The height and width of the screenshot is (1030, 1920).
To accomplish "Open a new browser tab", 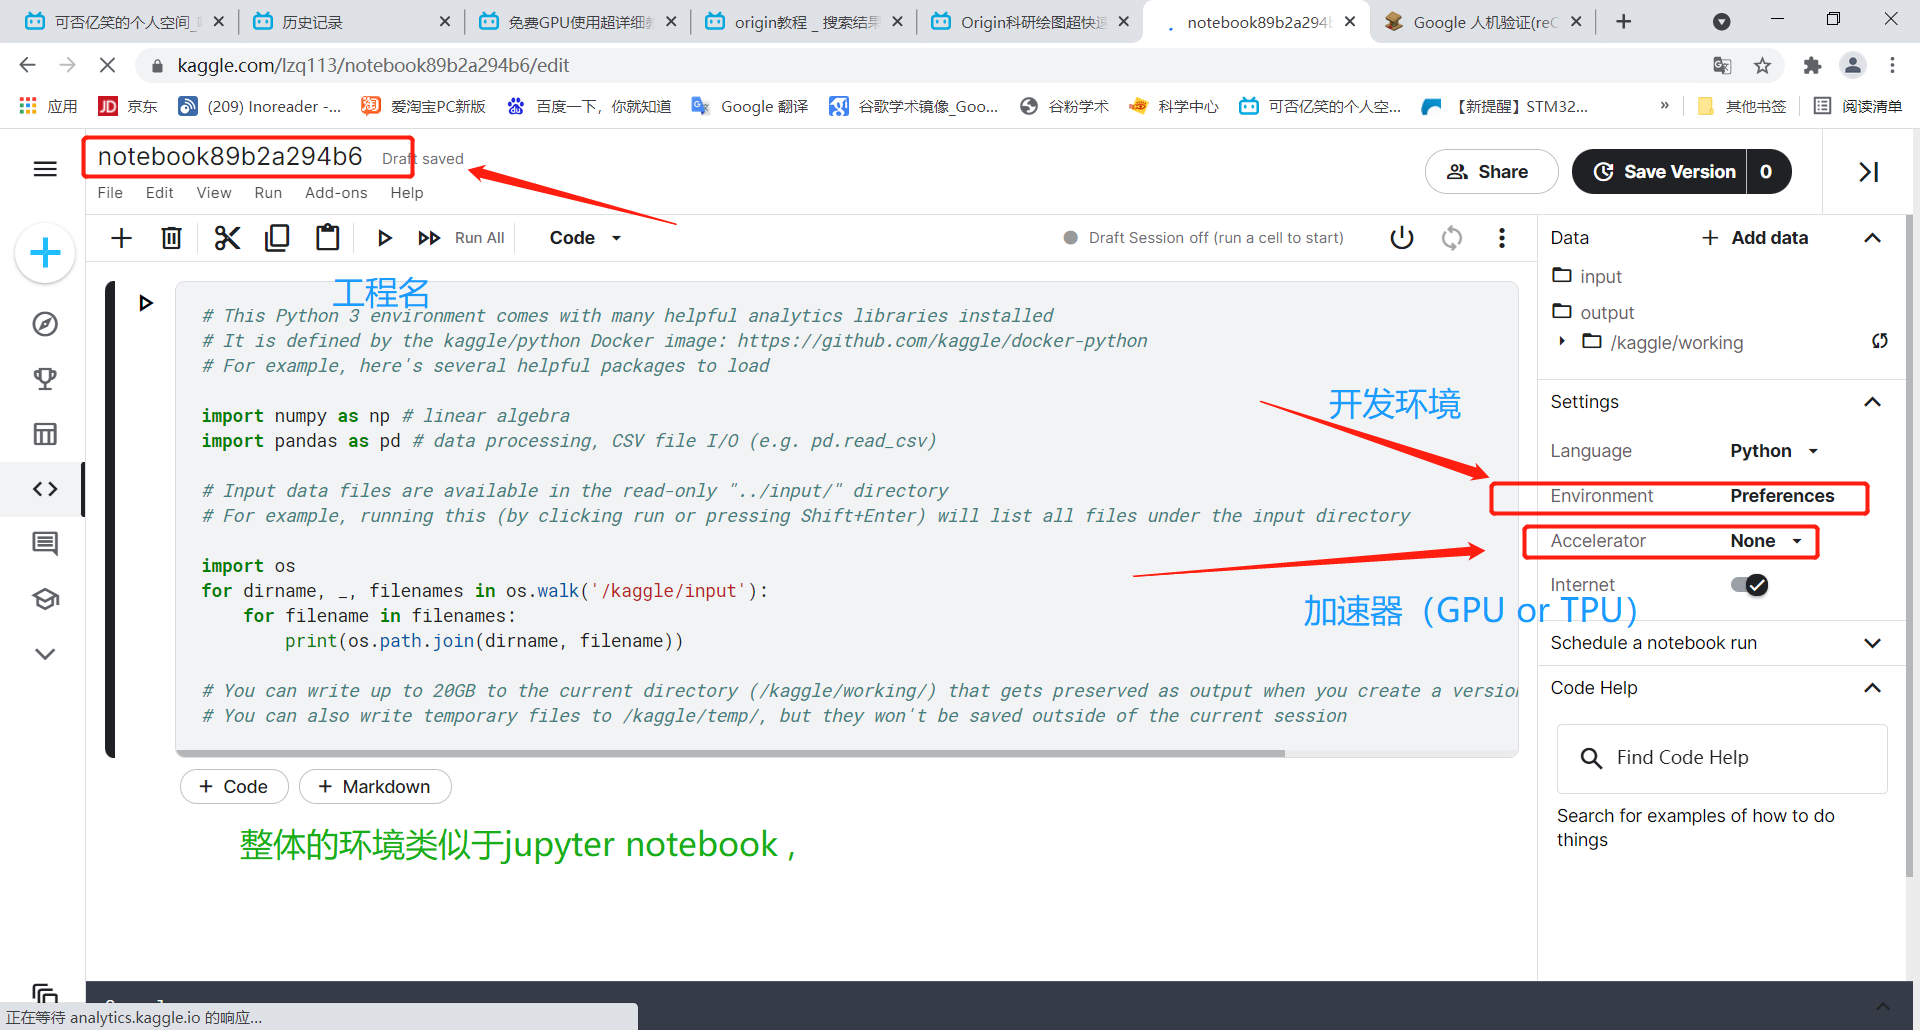I will coord(1623,22).
